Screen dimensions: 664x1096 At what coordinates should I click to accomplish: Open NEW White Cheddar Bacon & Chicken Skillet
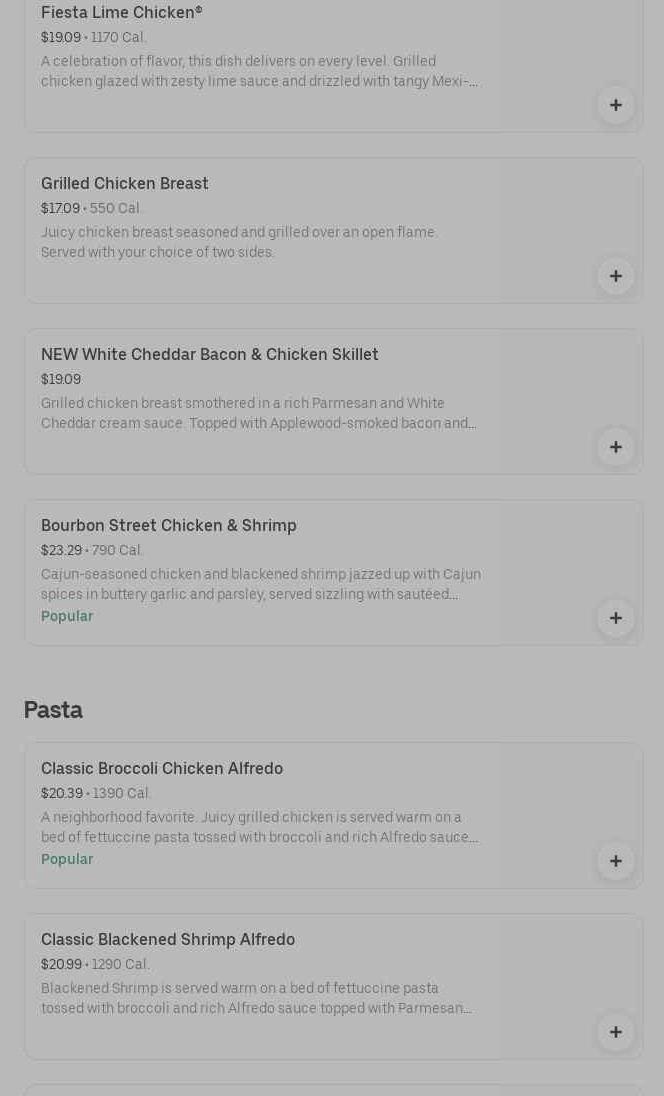tap(210, 355)
